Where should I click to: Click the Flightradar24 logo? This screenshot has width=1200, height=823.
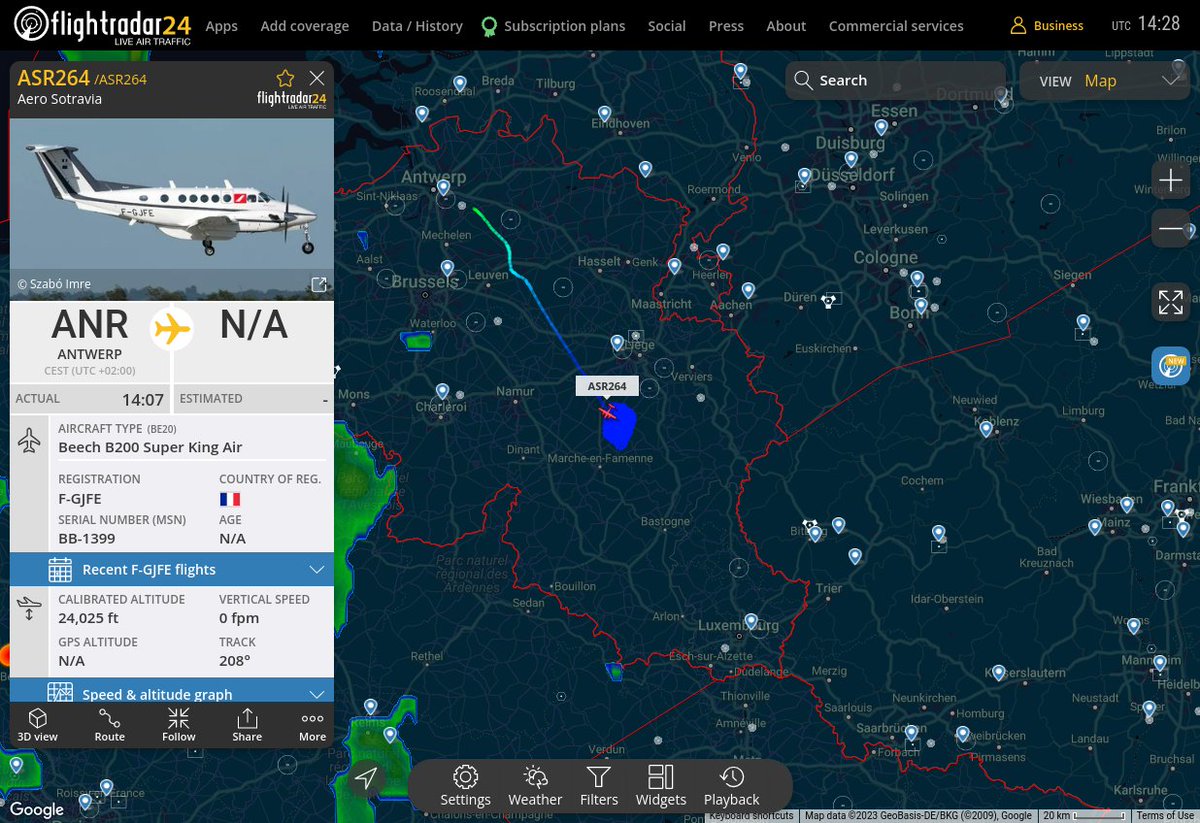pos(102,26)
